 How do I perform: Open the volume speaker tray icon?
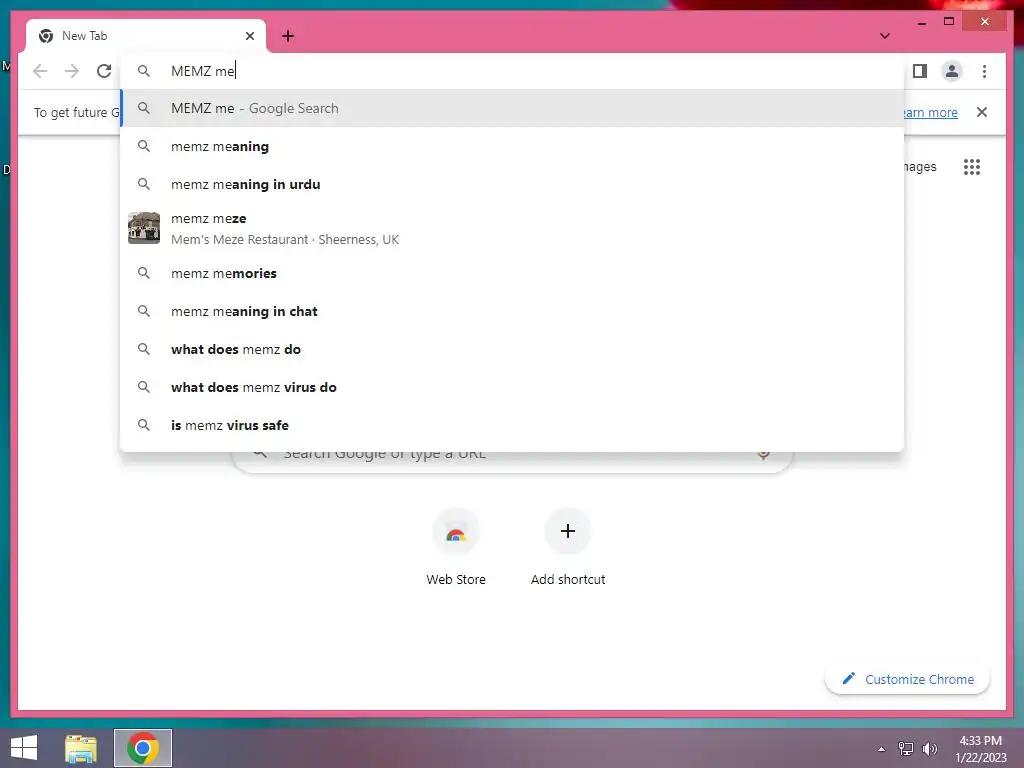coord(929,749)
